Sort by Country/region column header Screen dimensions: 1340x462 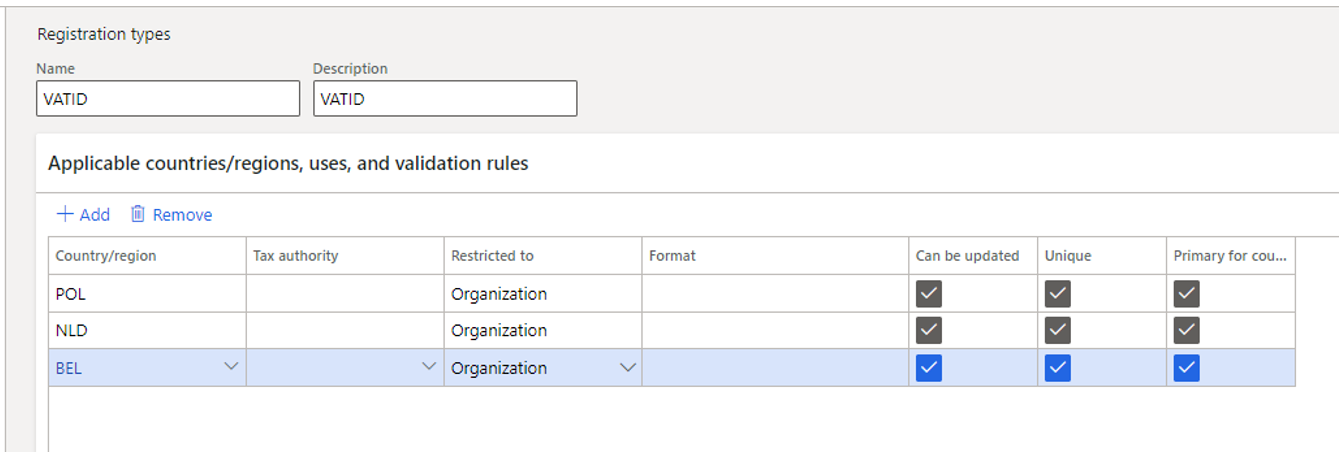pyautogui.click(x=106, y=256)
